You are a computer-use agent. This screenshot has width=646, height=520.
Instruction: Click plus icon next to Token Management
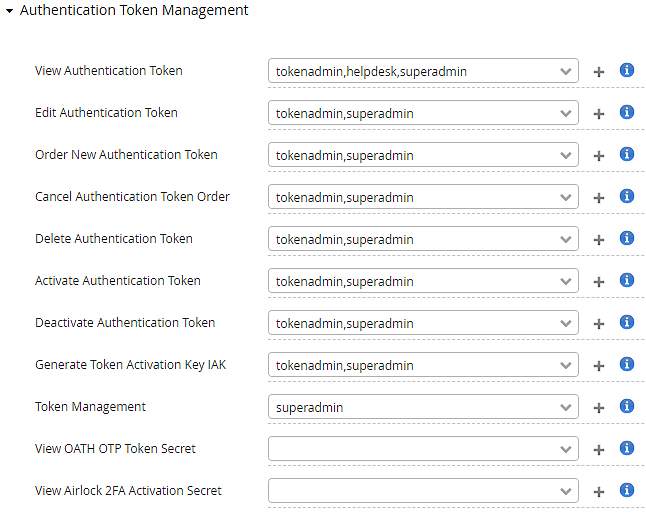(599, 408)
